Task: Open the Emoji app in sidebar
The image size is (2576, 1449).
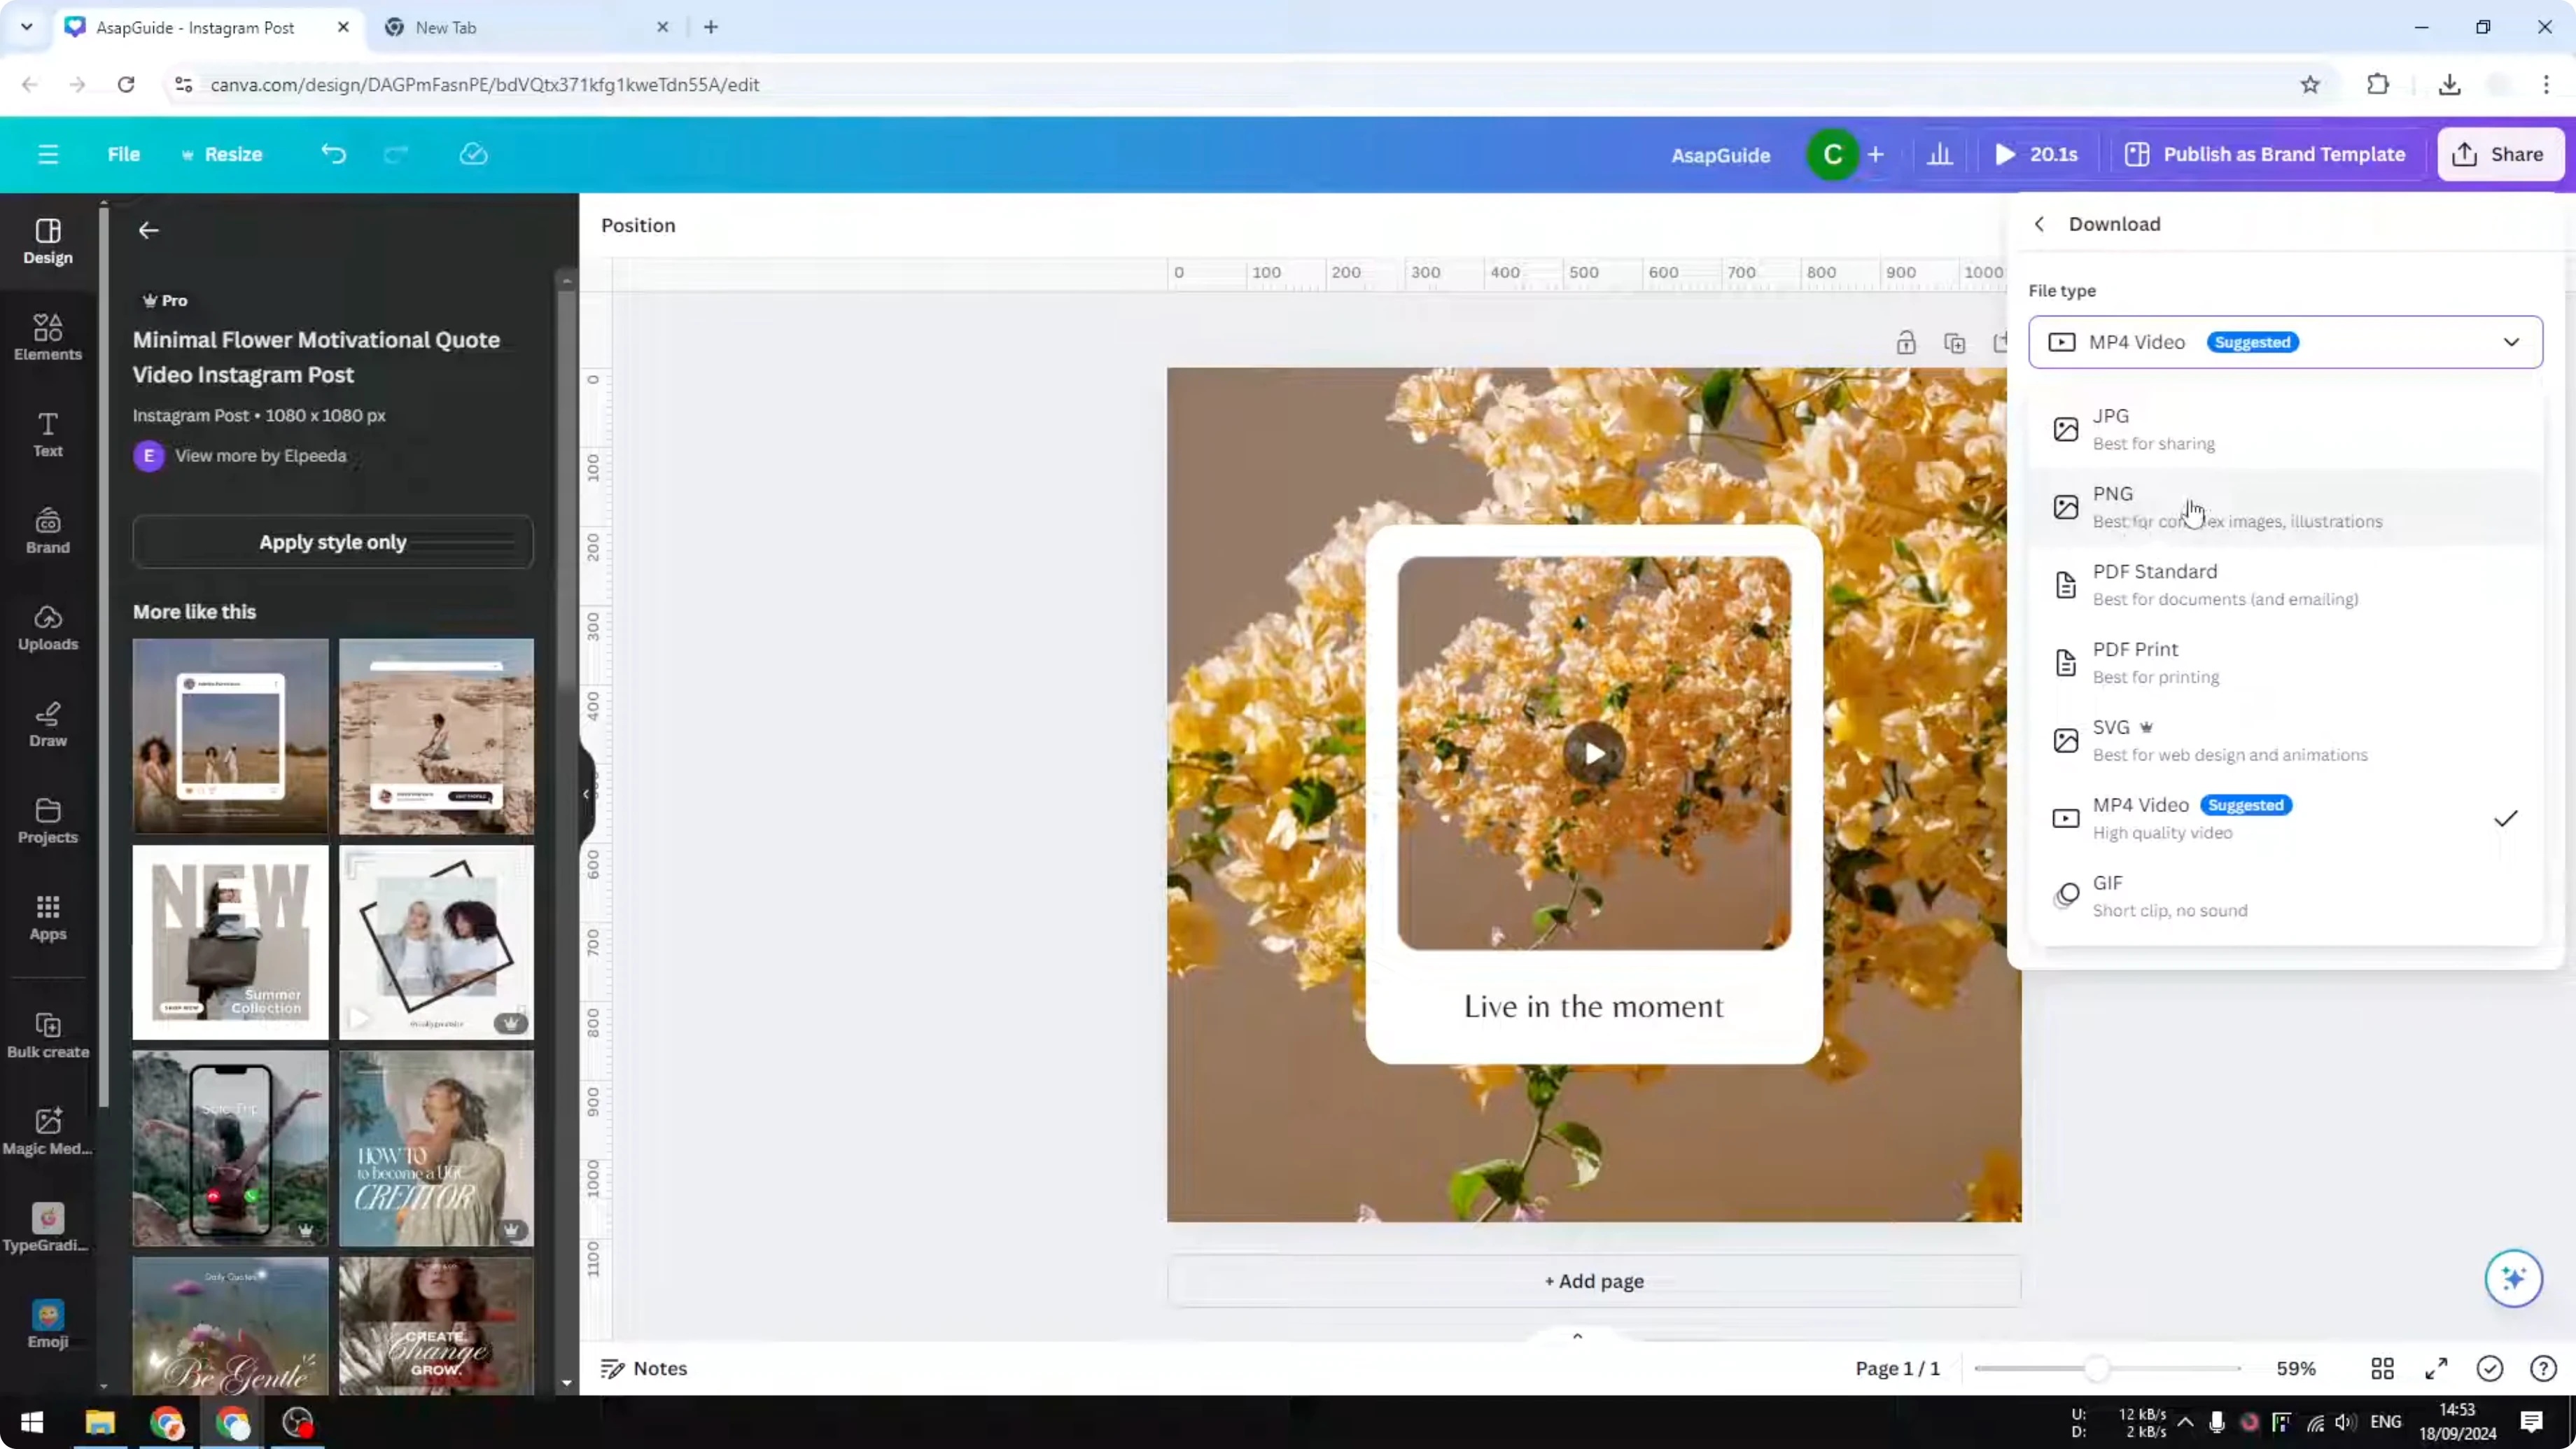Action: (x=48, y=1326)
